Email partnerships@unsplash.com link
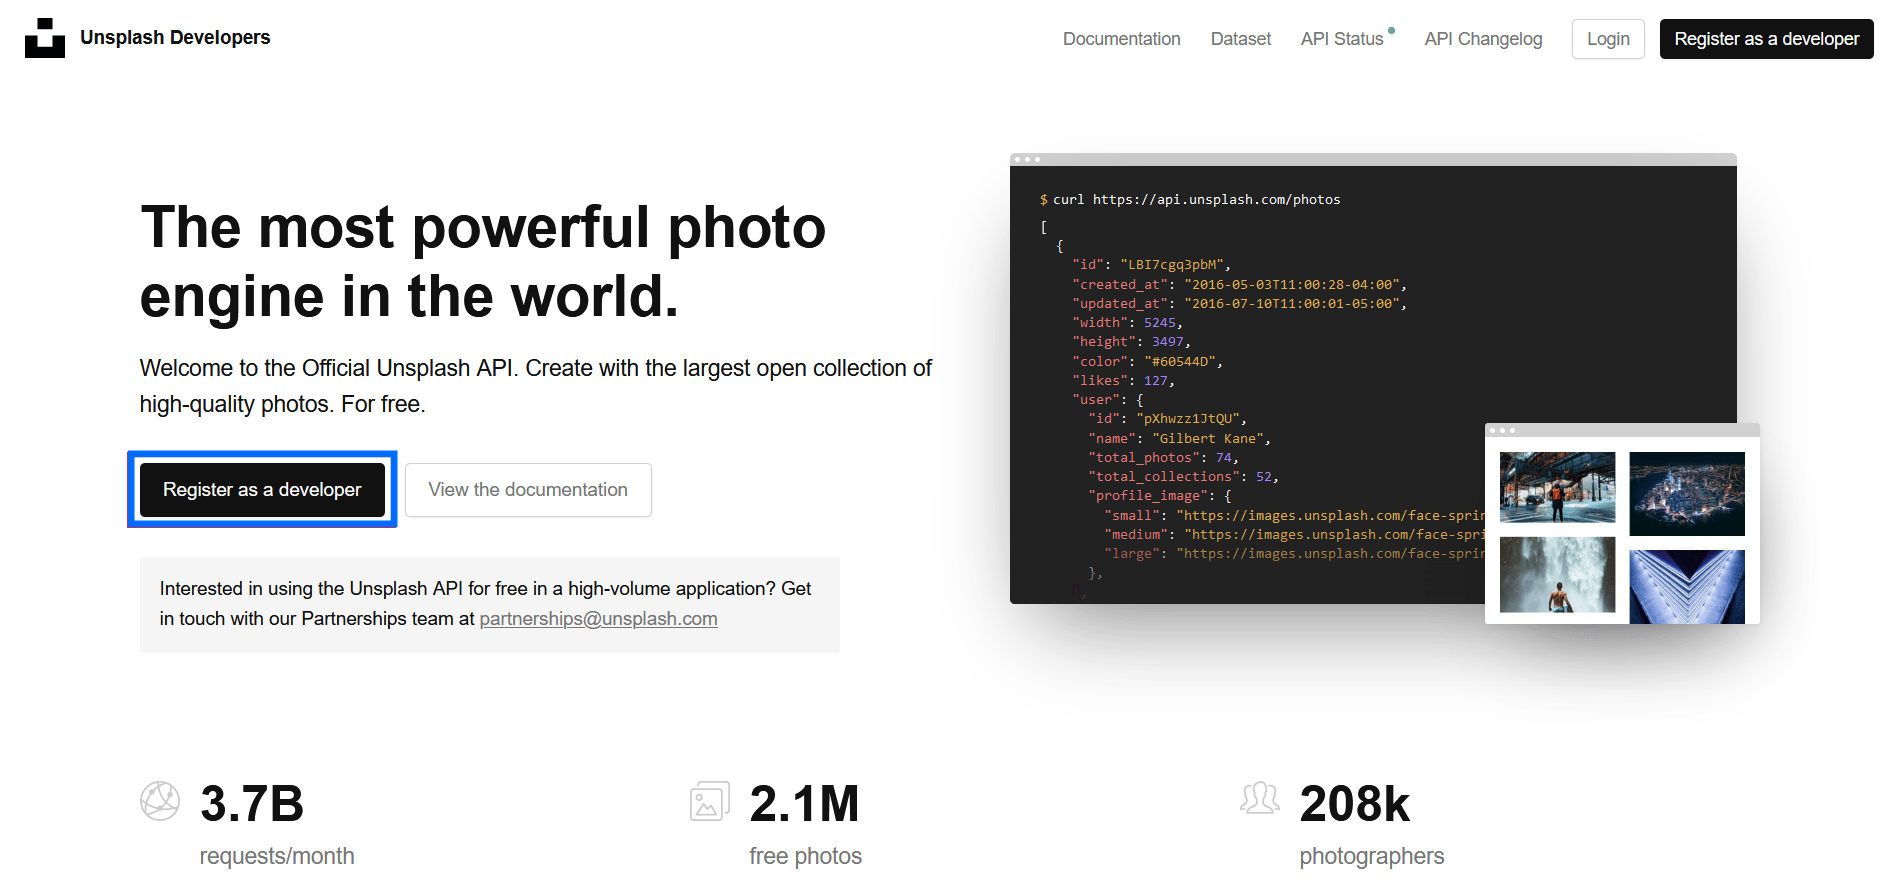The width and height of the screenshot is (1898, 885). coord(598,619)
